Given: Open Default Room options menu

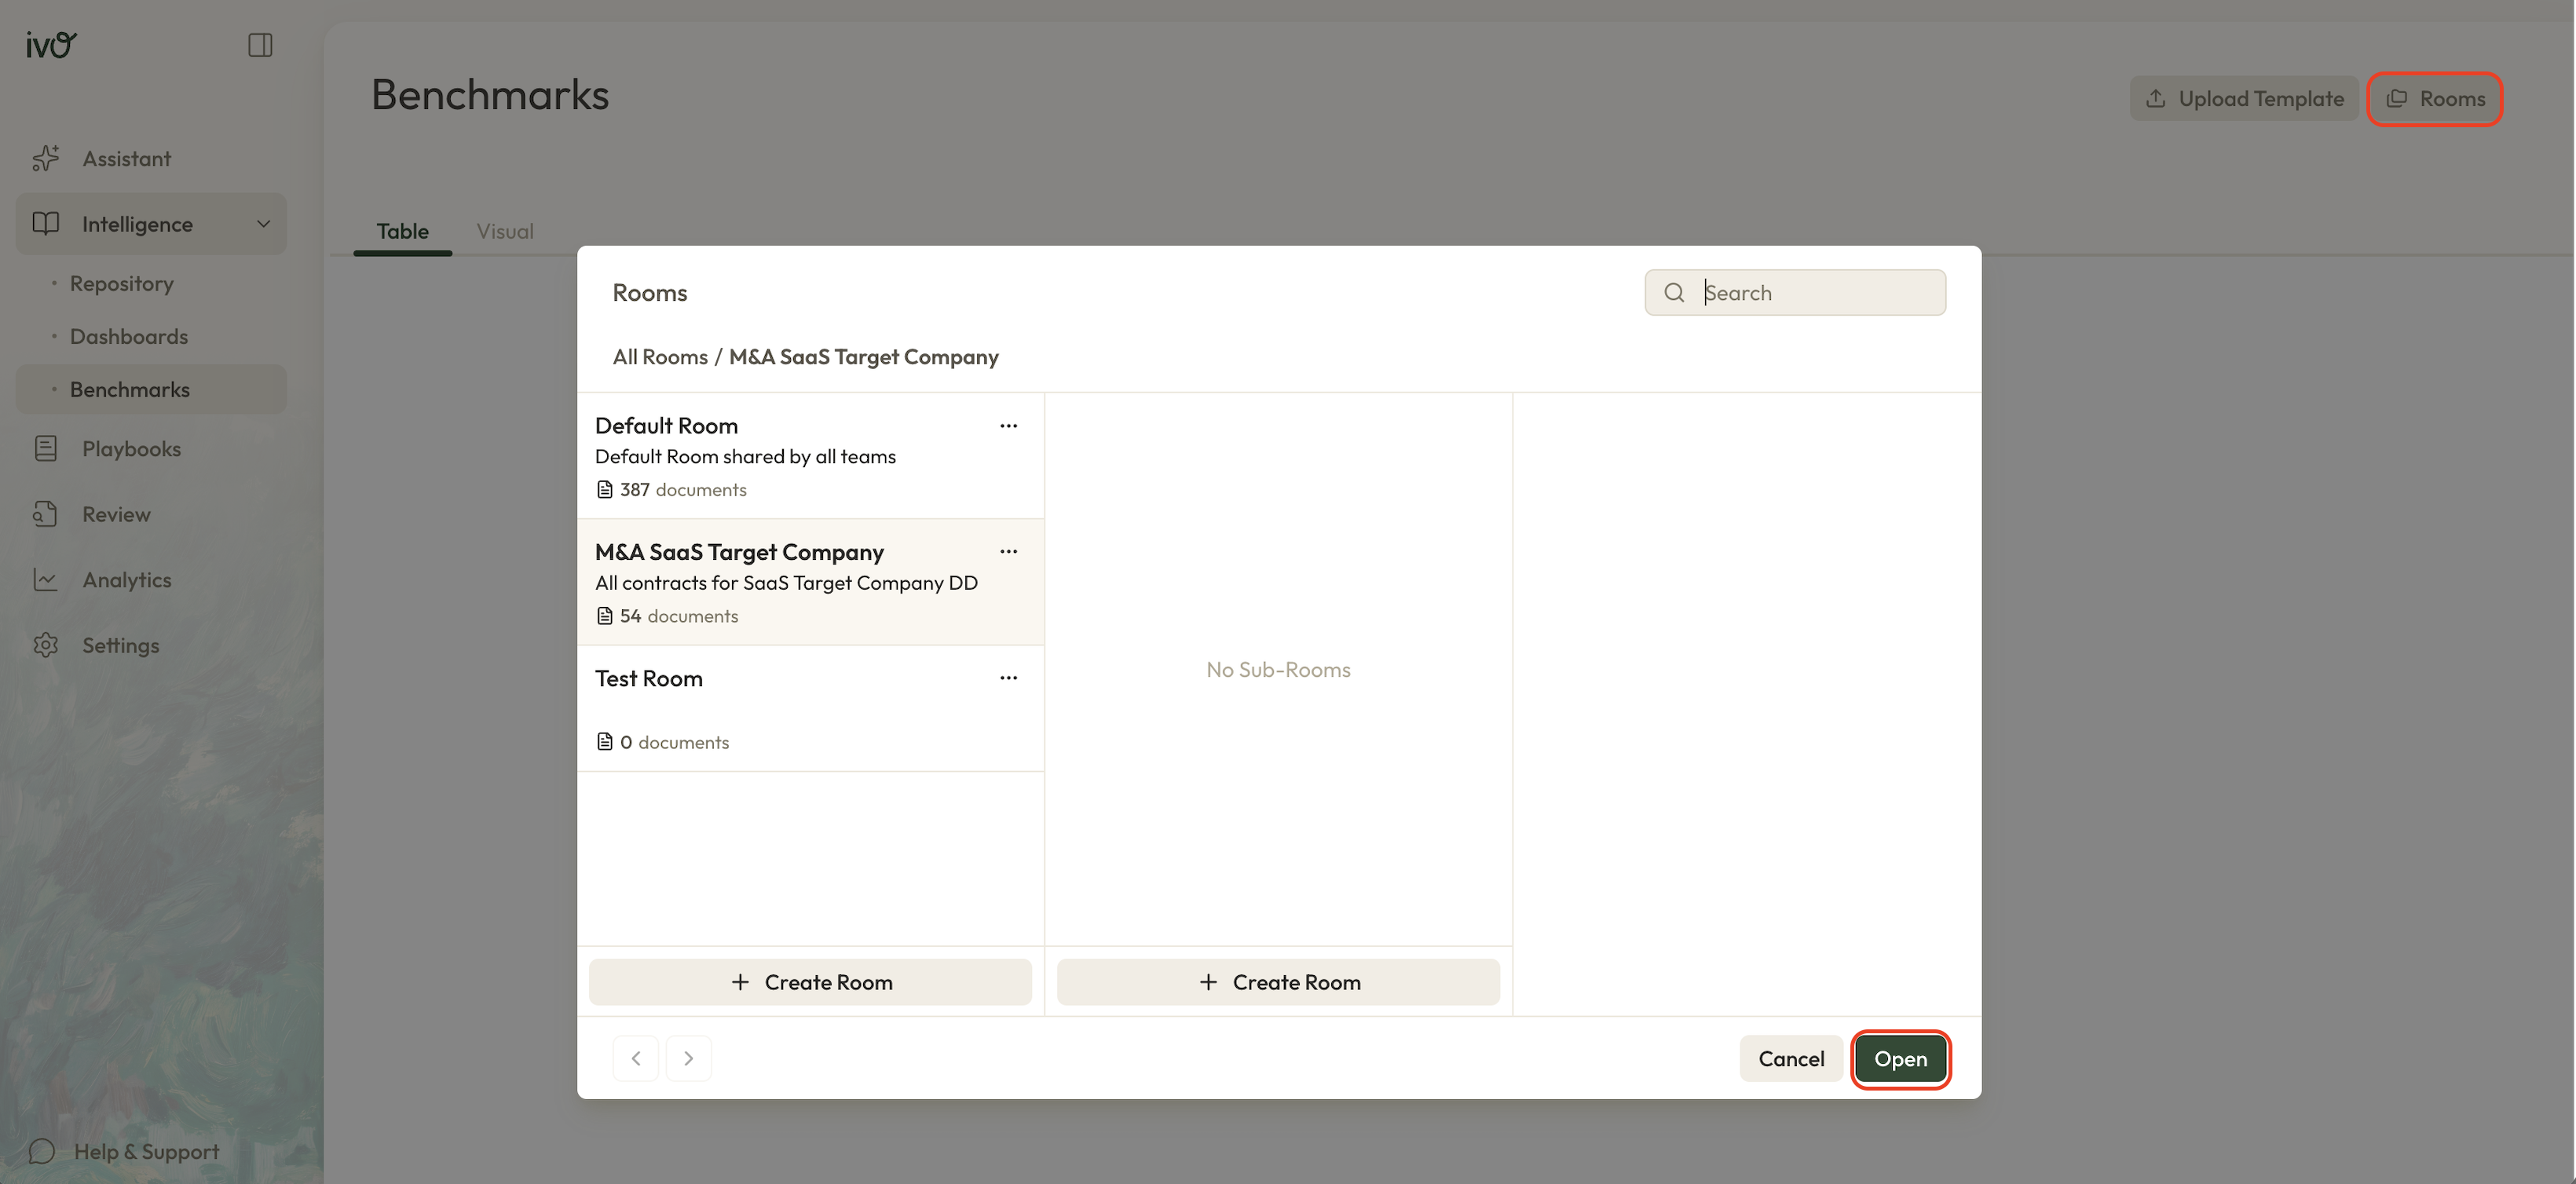Looking at the screenshot, I should [x=1008, y=426].
